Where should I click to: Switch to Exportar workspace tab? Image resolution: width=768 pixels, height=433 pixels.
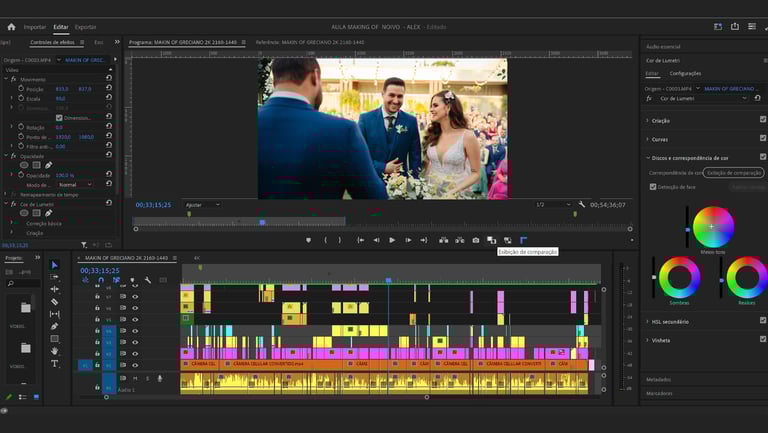tap(85, 27)
